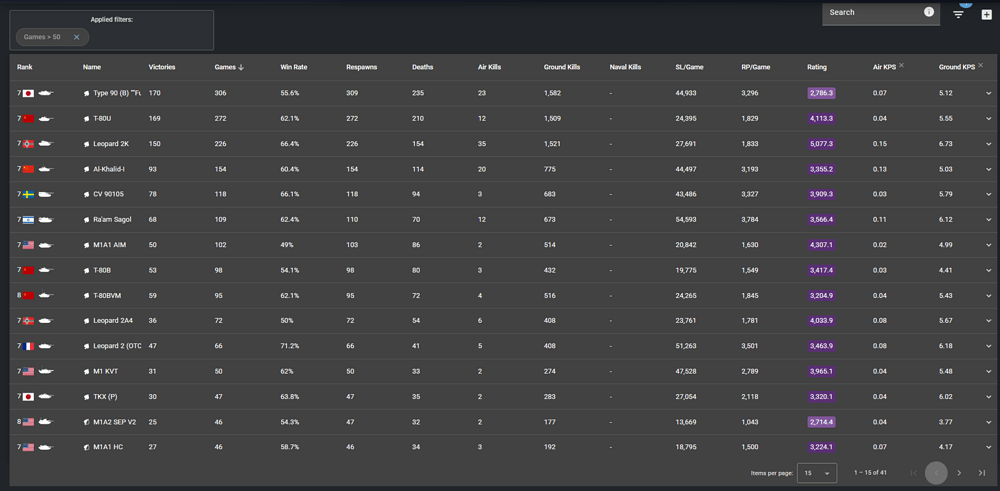The width and height of the screenshot is (1000, 491).
Task: Click the add column plus icon
Action: (x=986, y=14)
